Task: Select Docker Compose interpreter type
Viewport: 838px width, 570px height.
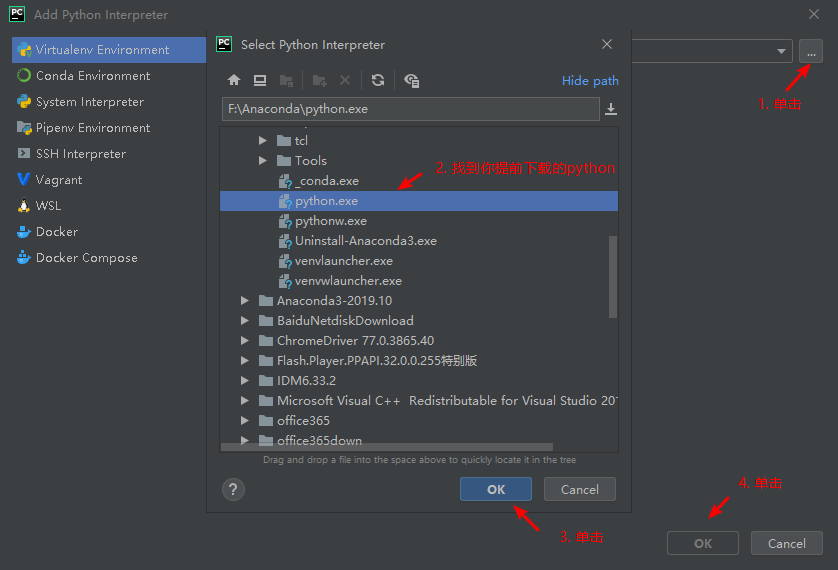Action: coord(86,258)
